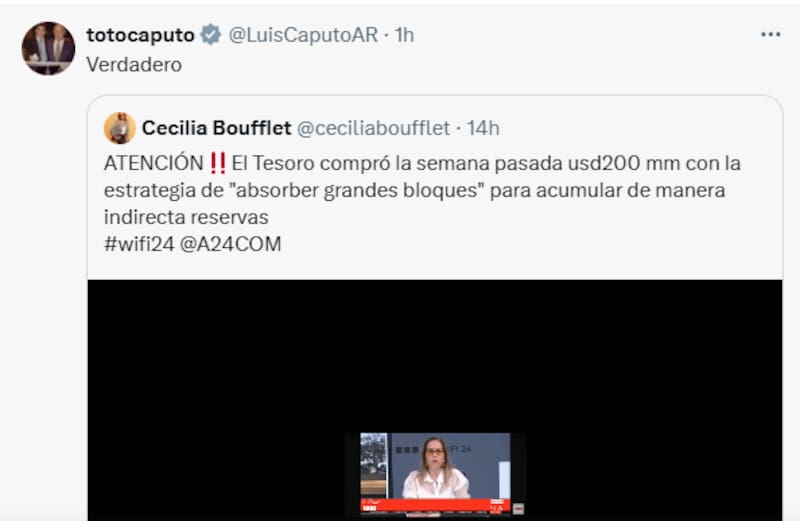Open the Cecilia Boufflet display name
Image resolution: width=800 pixels, height=521 pixels.
coord(216,128)
